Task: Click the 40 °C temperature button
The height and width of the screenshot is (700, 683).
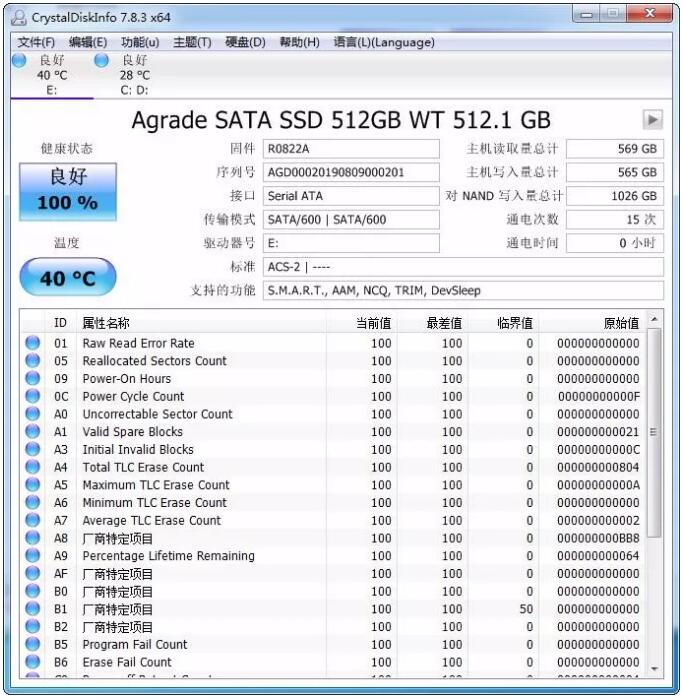Action: point(68,278)
